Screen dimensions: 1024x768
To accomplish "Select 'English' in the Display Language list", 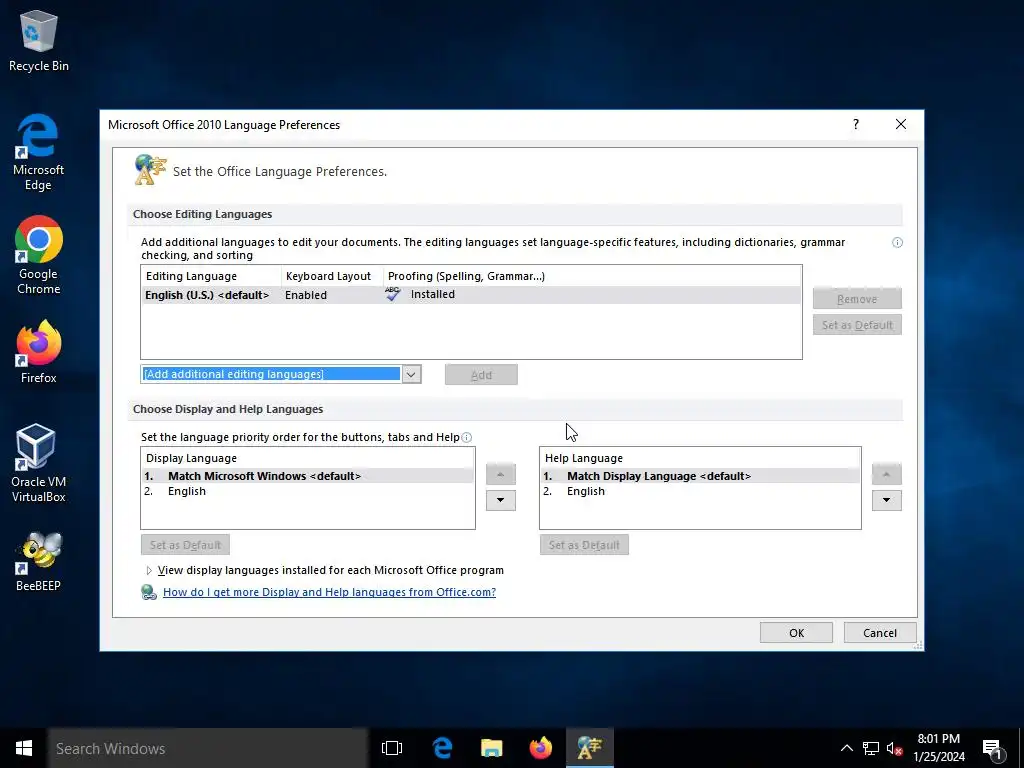I will (x=308, y=491).
